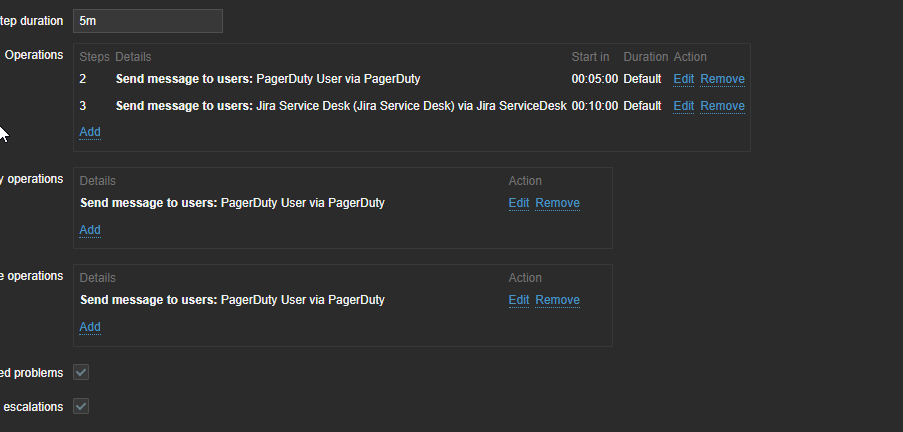The height and width of the screenshot is (432, 903).
Task: Click the Step duration input field
Action: click(147, 20)
